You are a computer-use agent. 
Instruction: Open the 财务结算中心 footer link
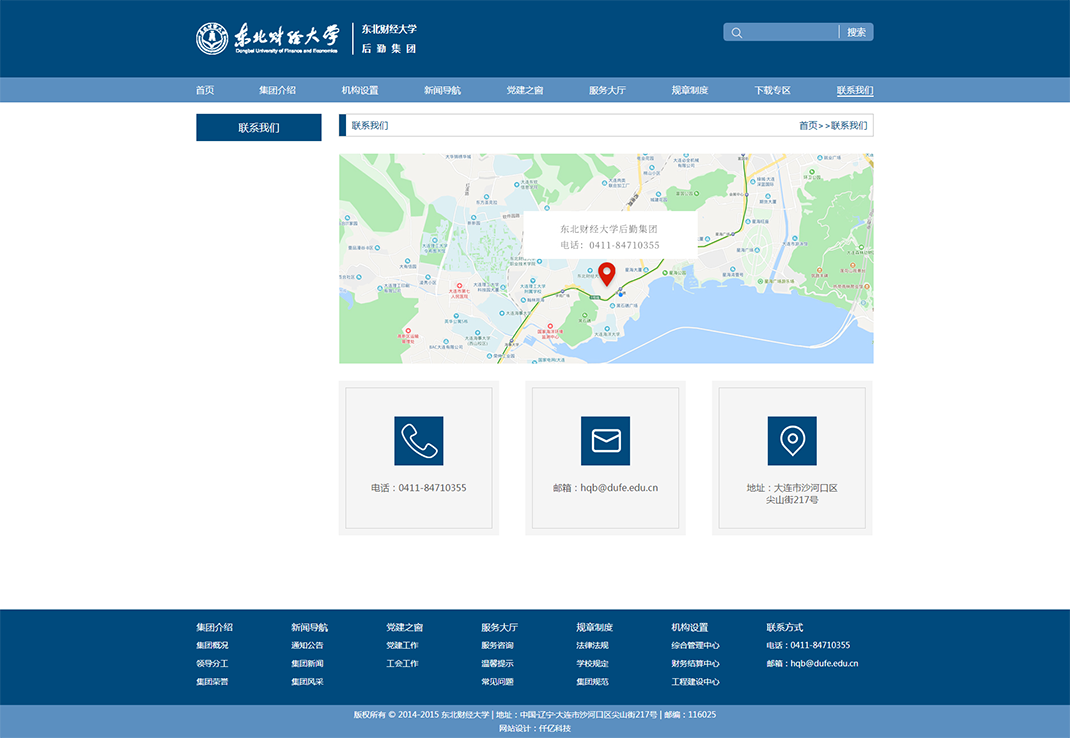[695, 664]
